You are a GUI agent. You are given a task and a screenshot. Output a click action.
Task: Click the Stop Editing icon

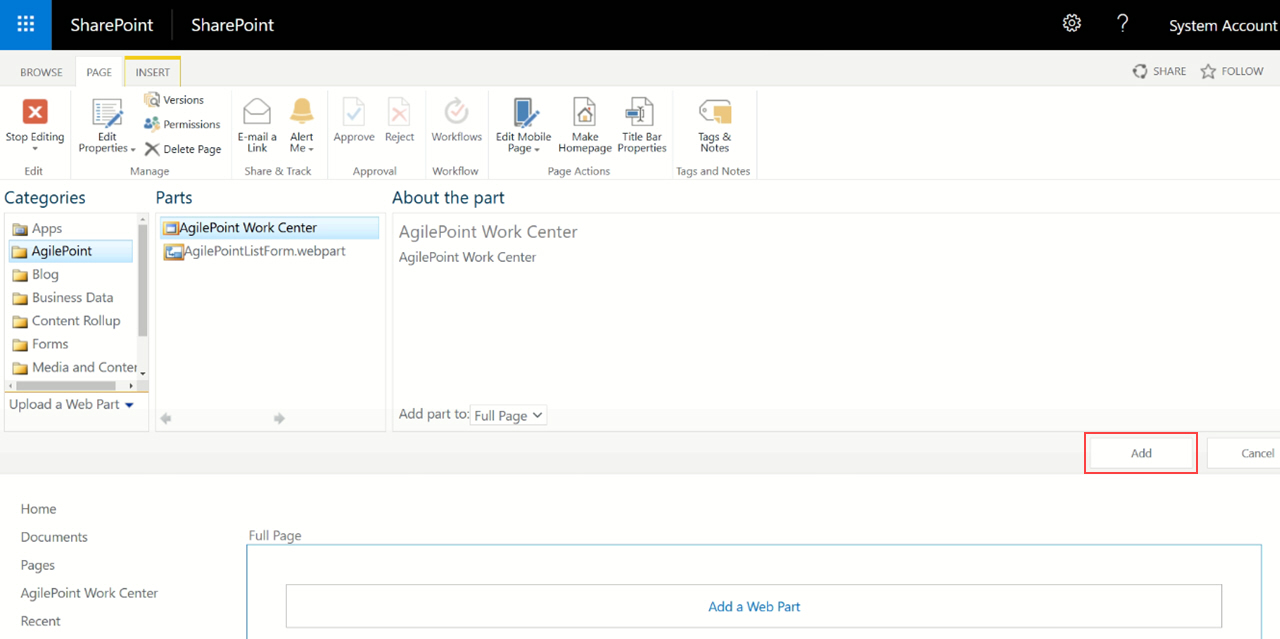click(35, 111)
